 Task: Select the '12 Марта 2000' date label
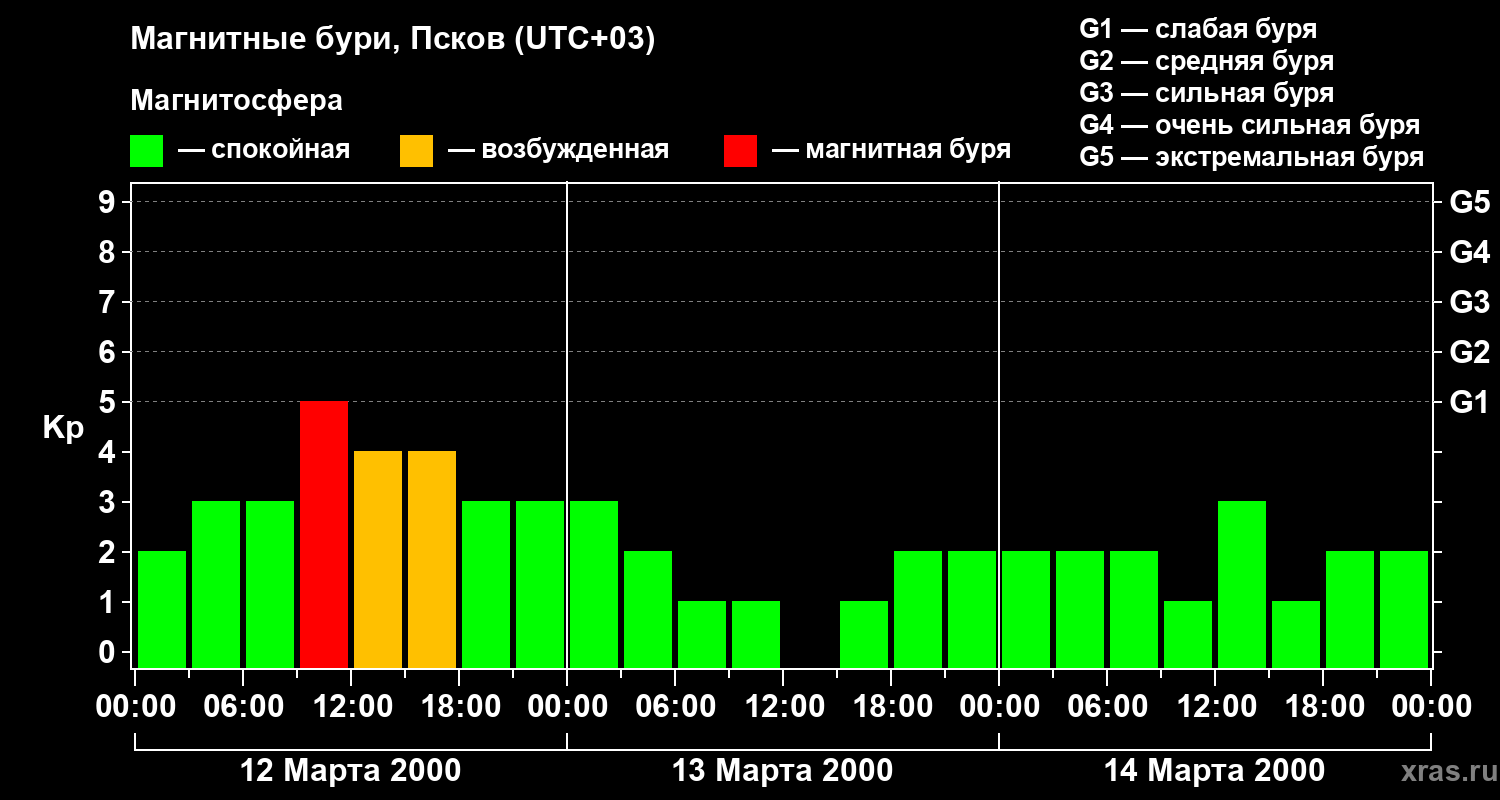point(351,771)
